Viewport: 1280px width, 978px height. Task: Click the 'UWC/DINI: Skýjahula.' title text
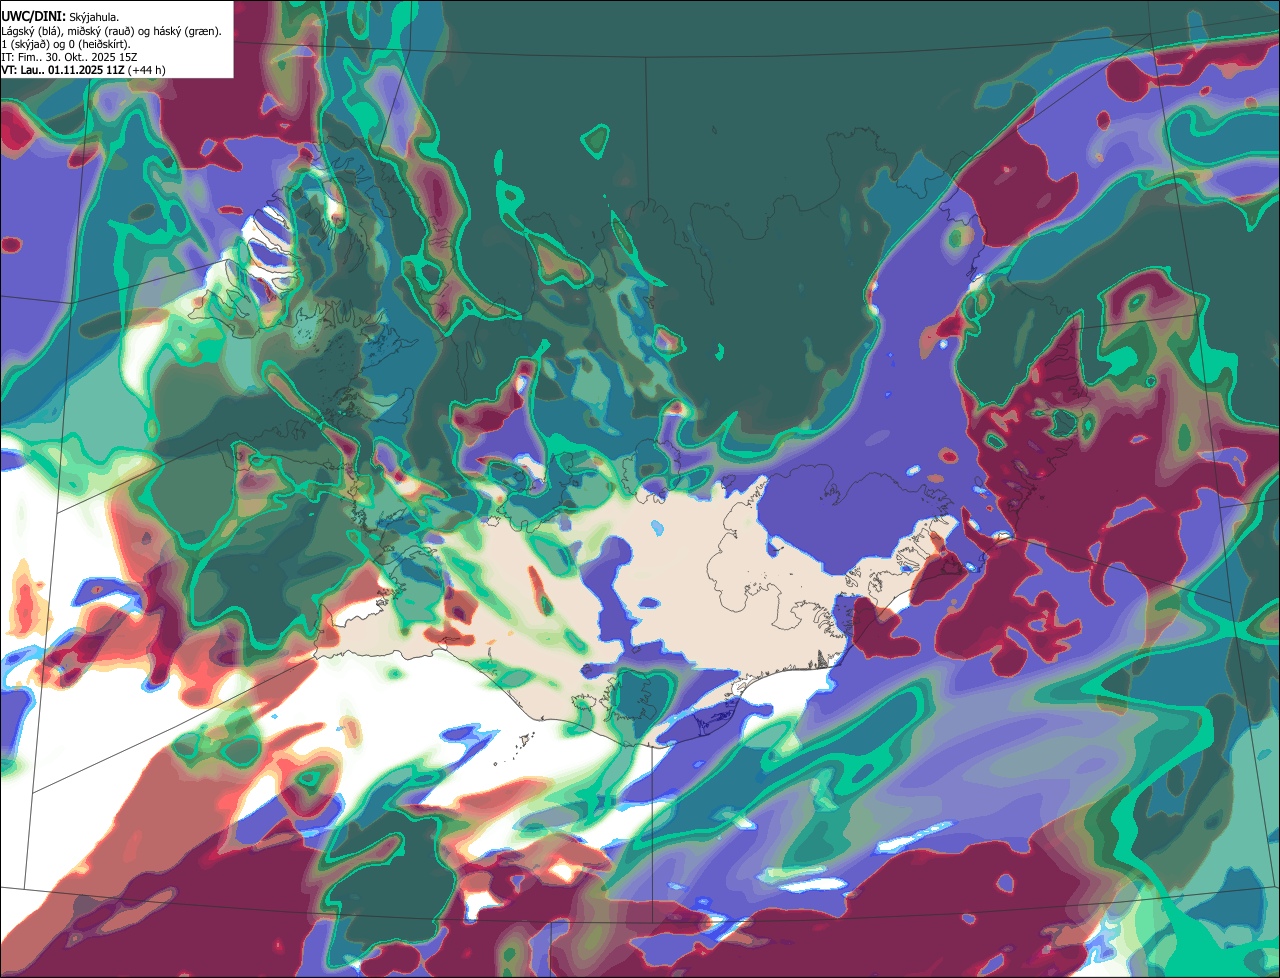60,16
